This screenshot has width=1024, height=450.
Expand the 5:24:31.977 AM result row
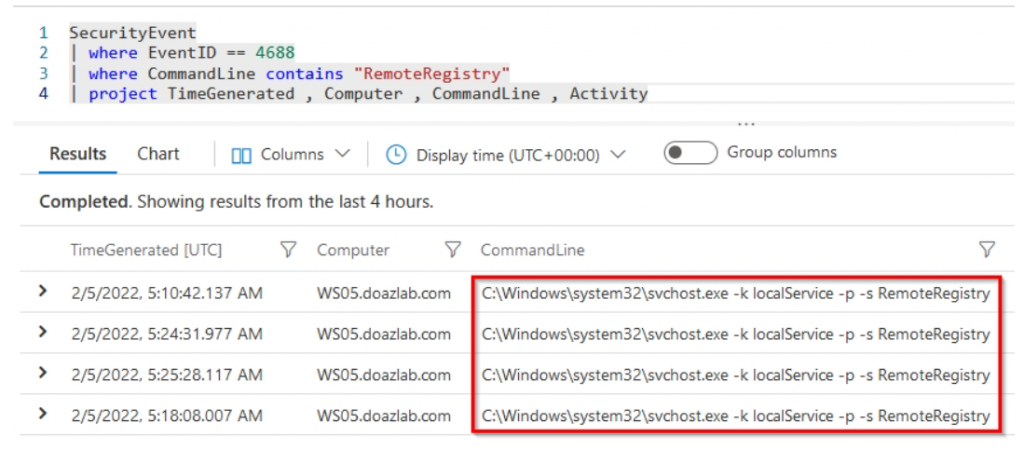coord(43,333)
